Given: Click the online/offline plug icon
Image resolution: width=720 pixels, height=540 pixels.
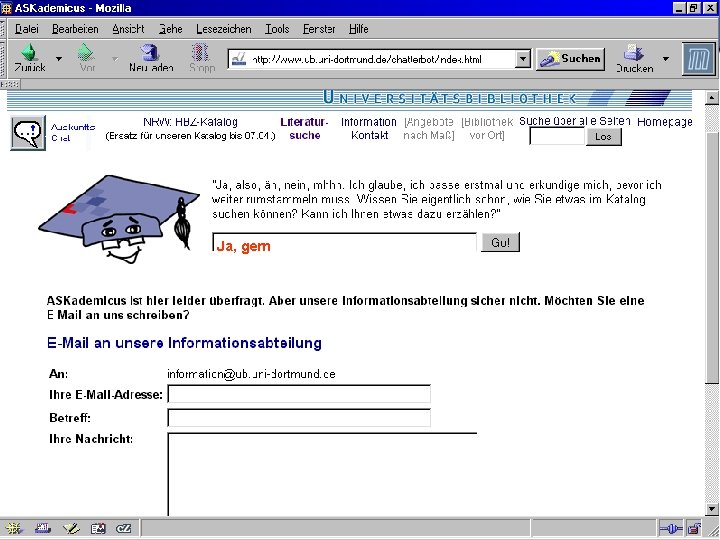Looking at the screenshot, I should point(670,529).
